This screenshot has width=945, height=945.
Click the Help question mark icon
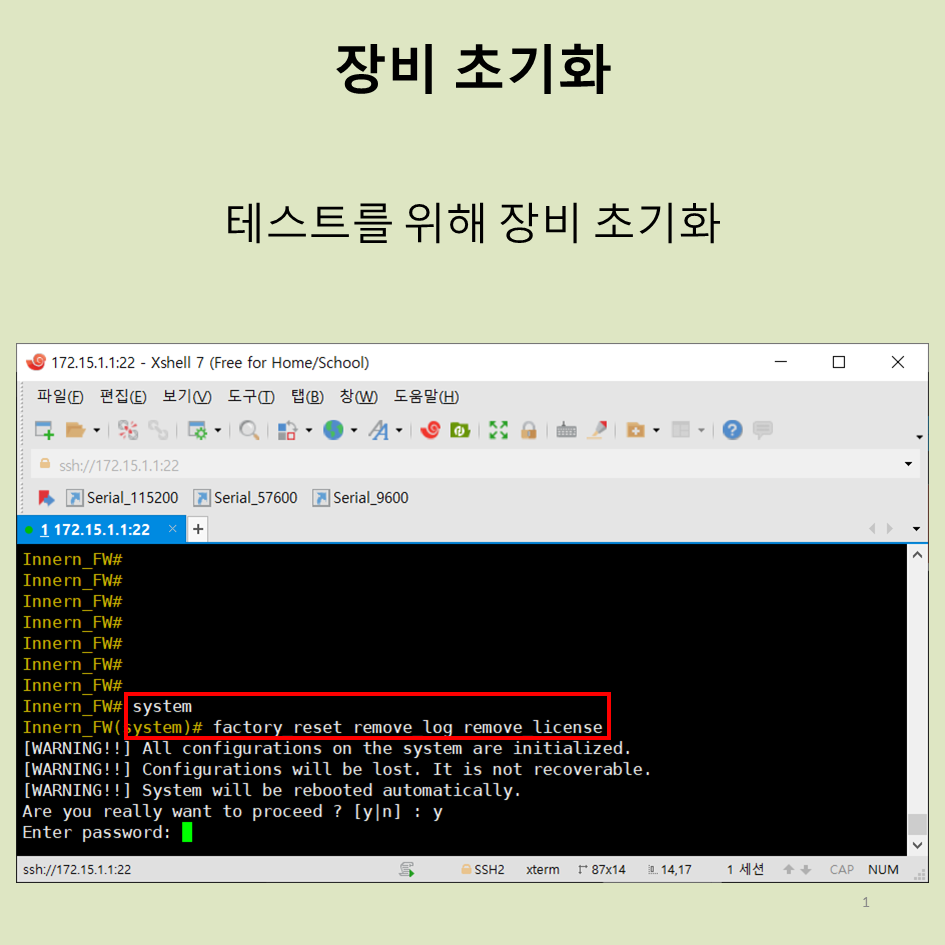[732, 429]
